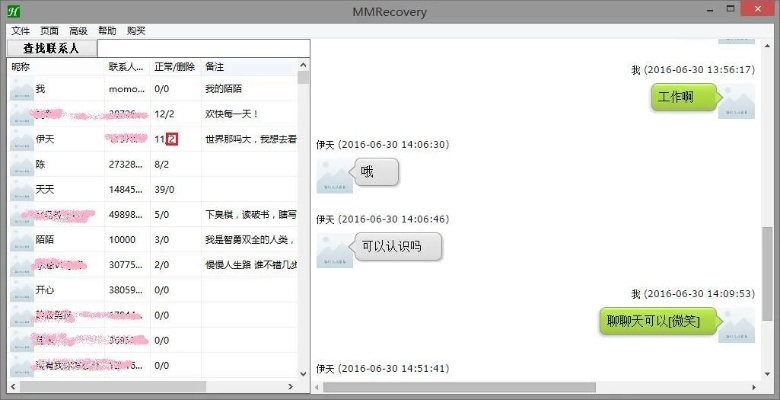Image resolution: width=780 pixels, height=400 pixels.
Task: Click the 工作啊 message bubble
Action: click(684, 98)
